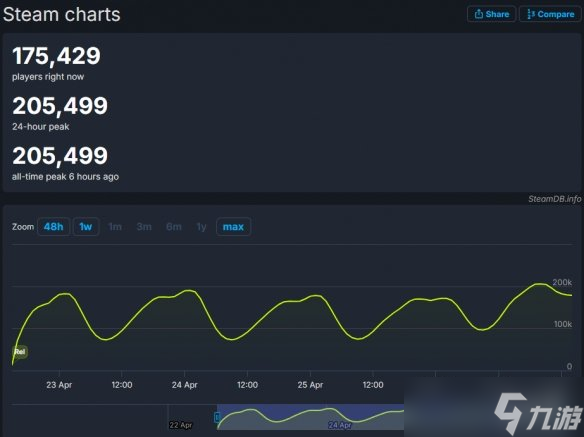The height and width of the screenshot is (437, 584).
Task: Pick the 1y zoom option
Action: tap(201, 227)
